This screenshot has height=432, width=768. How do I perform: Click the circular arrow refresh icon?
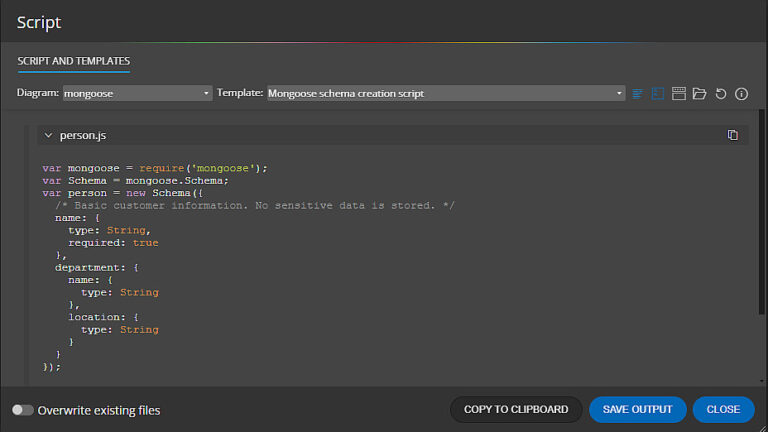(x=721, y=93)
